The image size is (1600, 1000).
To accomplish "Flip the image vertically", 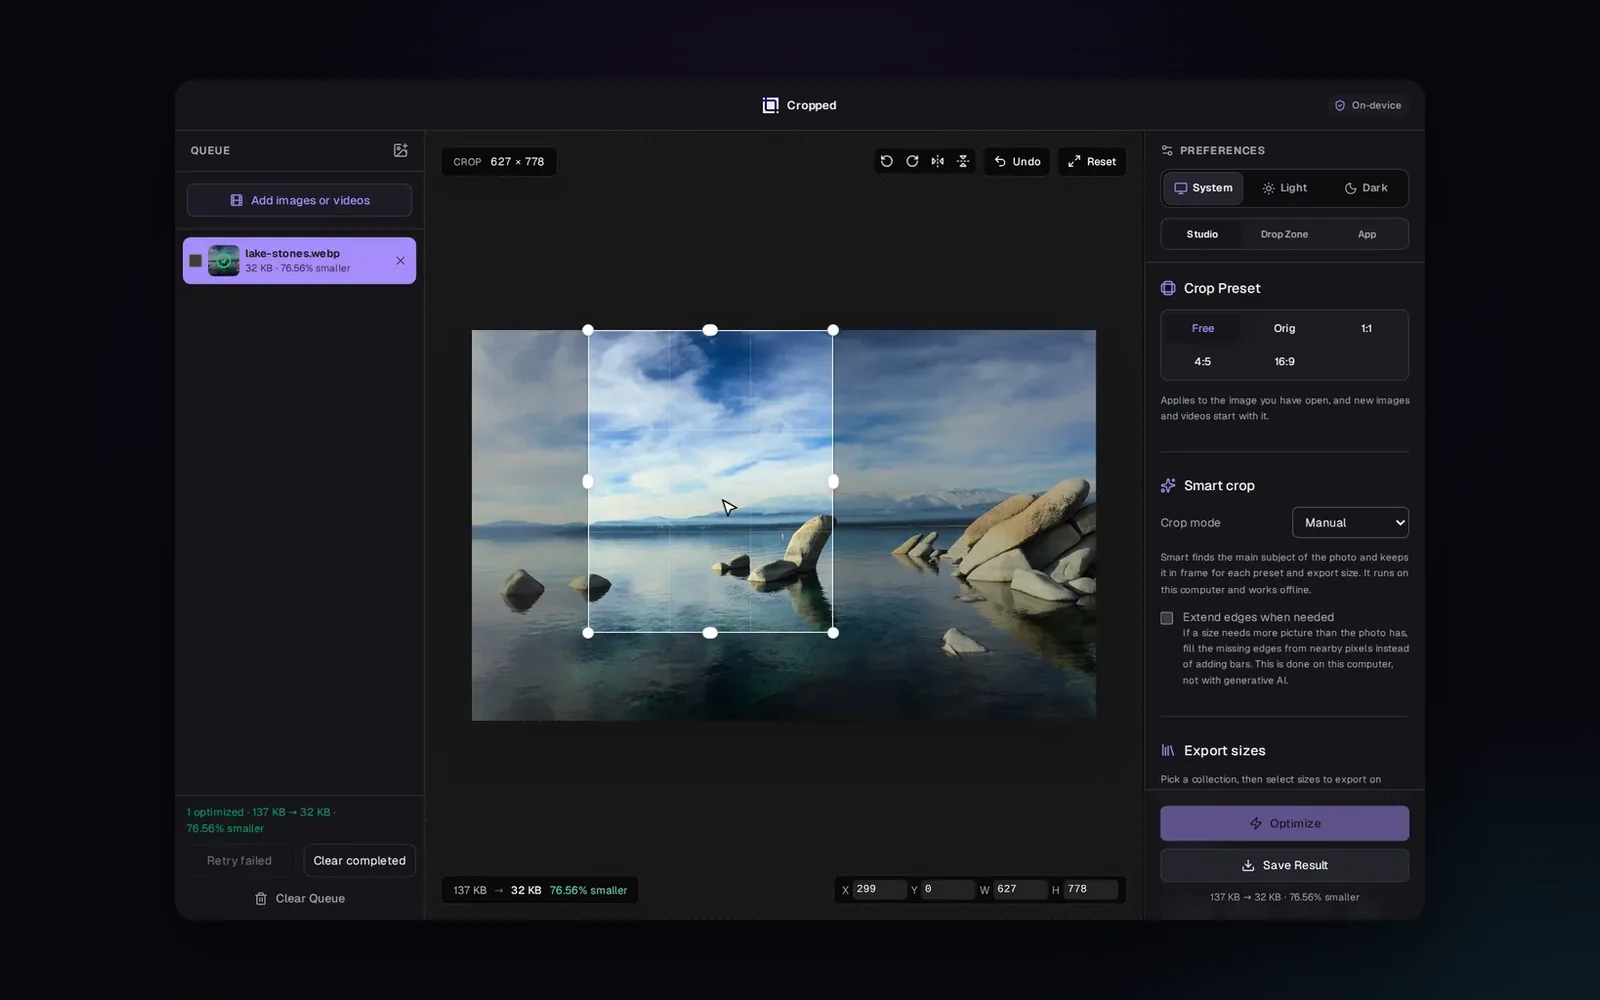I will 963,161.
